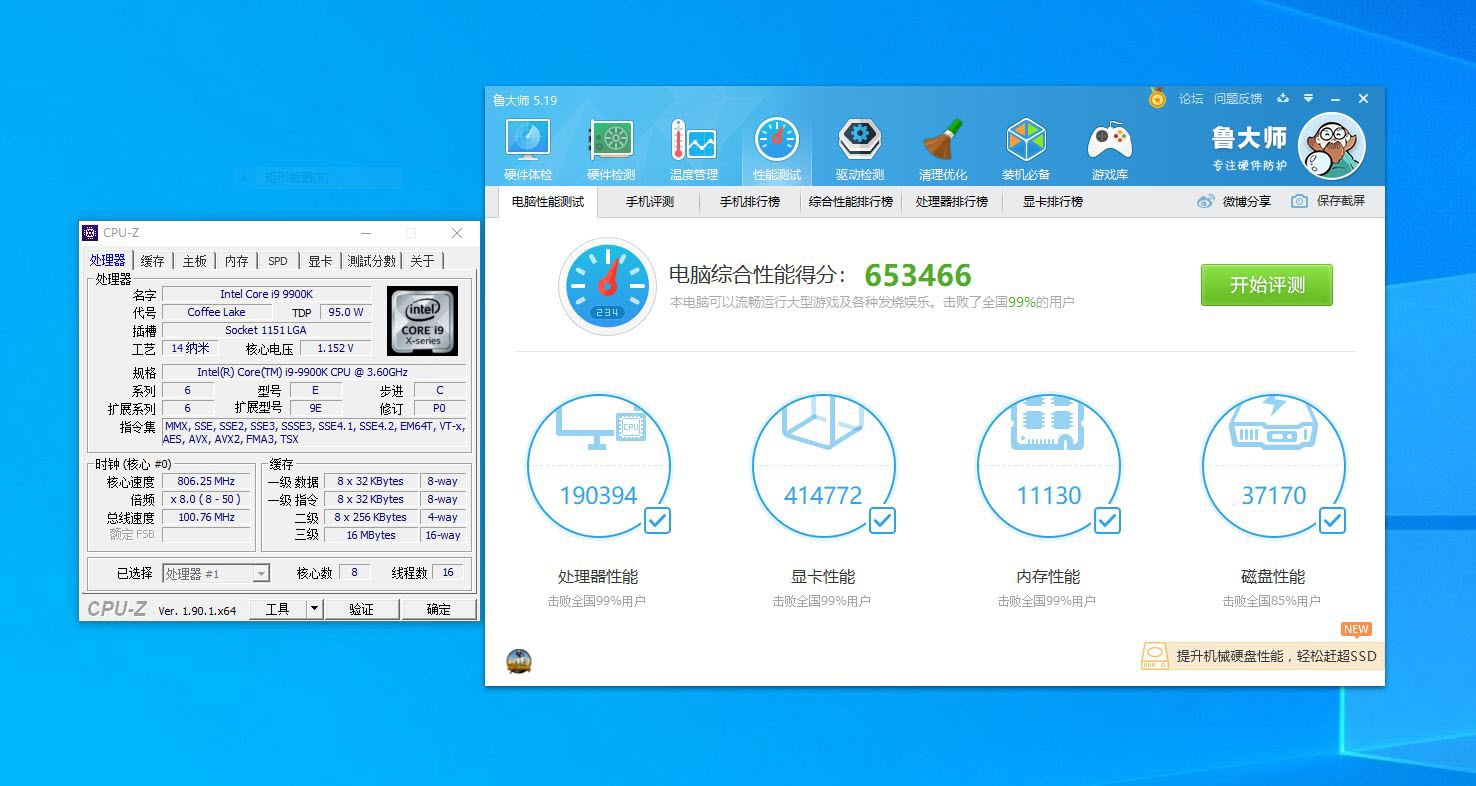
Task: Open the 问题反馈 feedback link
Action: 1238,99
